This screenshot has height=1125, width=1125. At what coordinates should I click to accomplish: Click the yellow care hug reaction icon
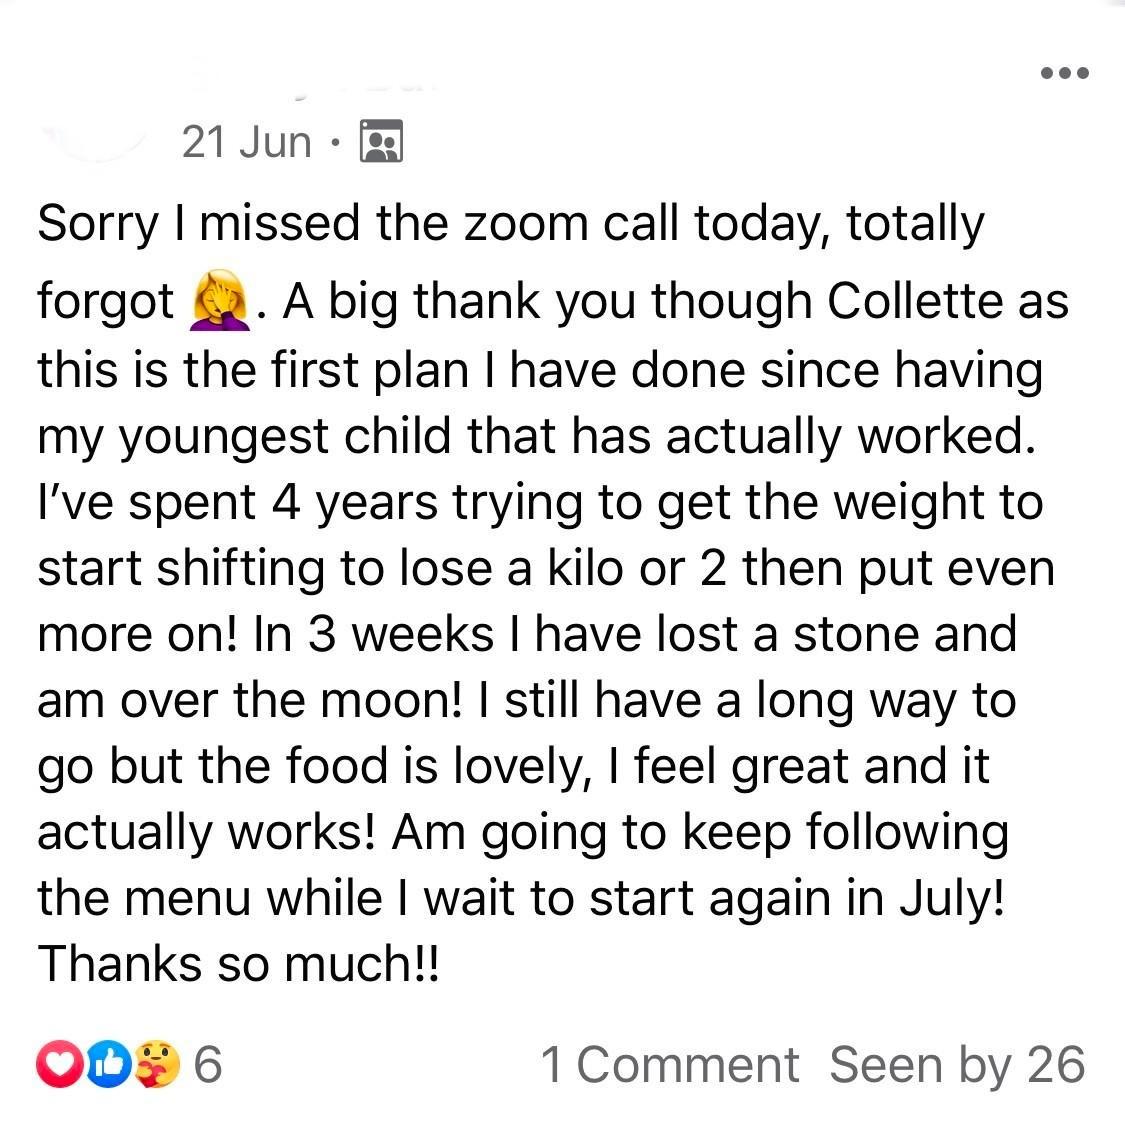pos(157,1066)
